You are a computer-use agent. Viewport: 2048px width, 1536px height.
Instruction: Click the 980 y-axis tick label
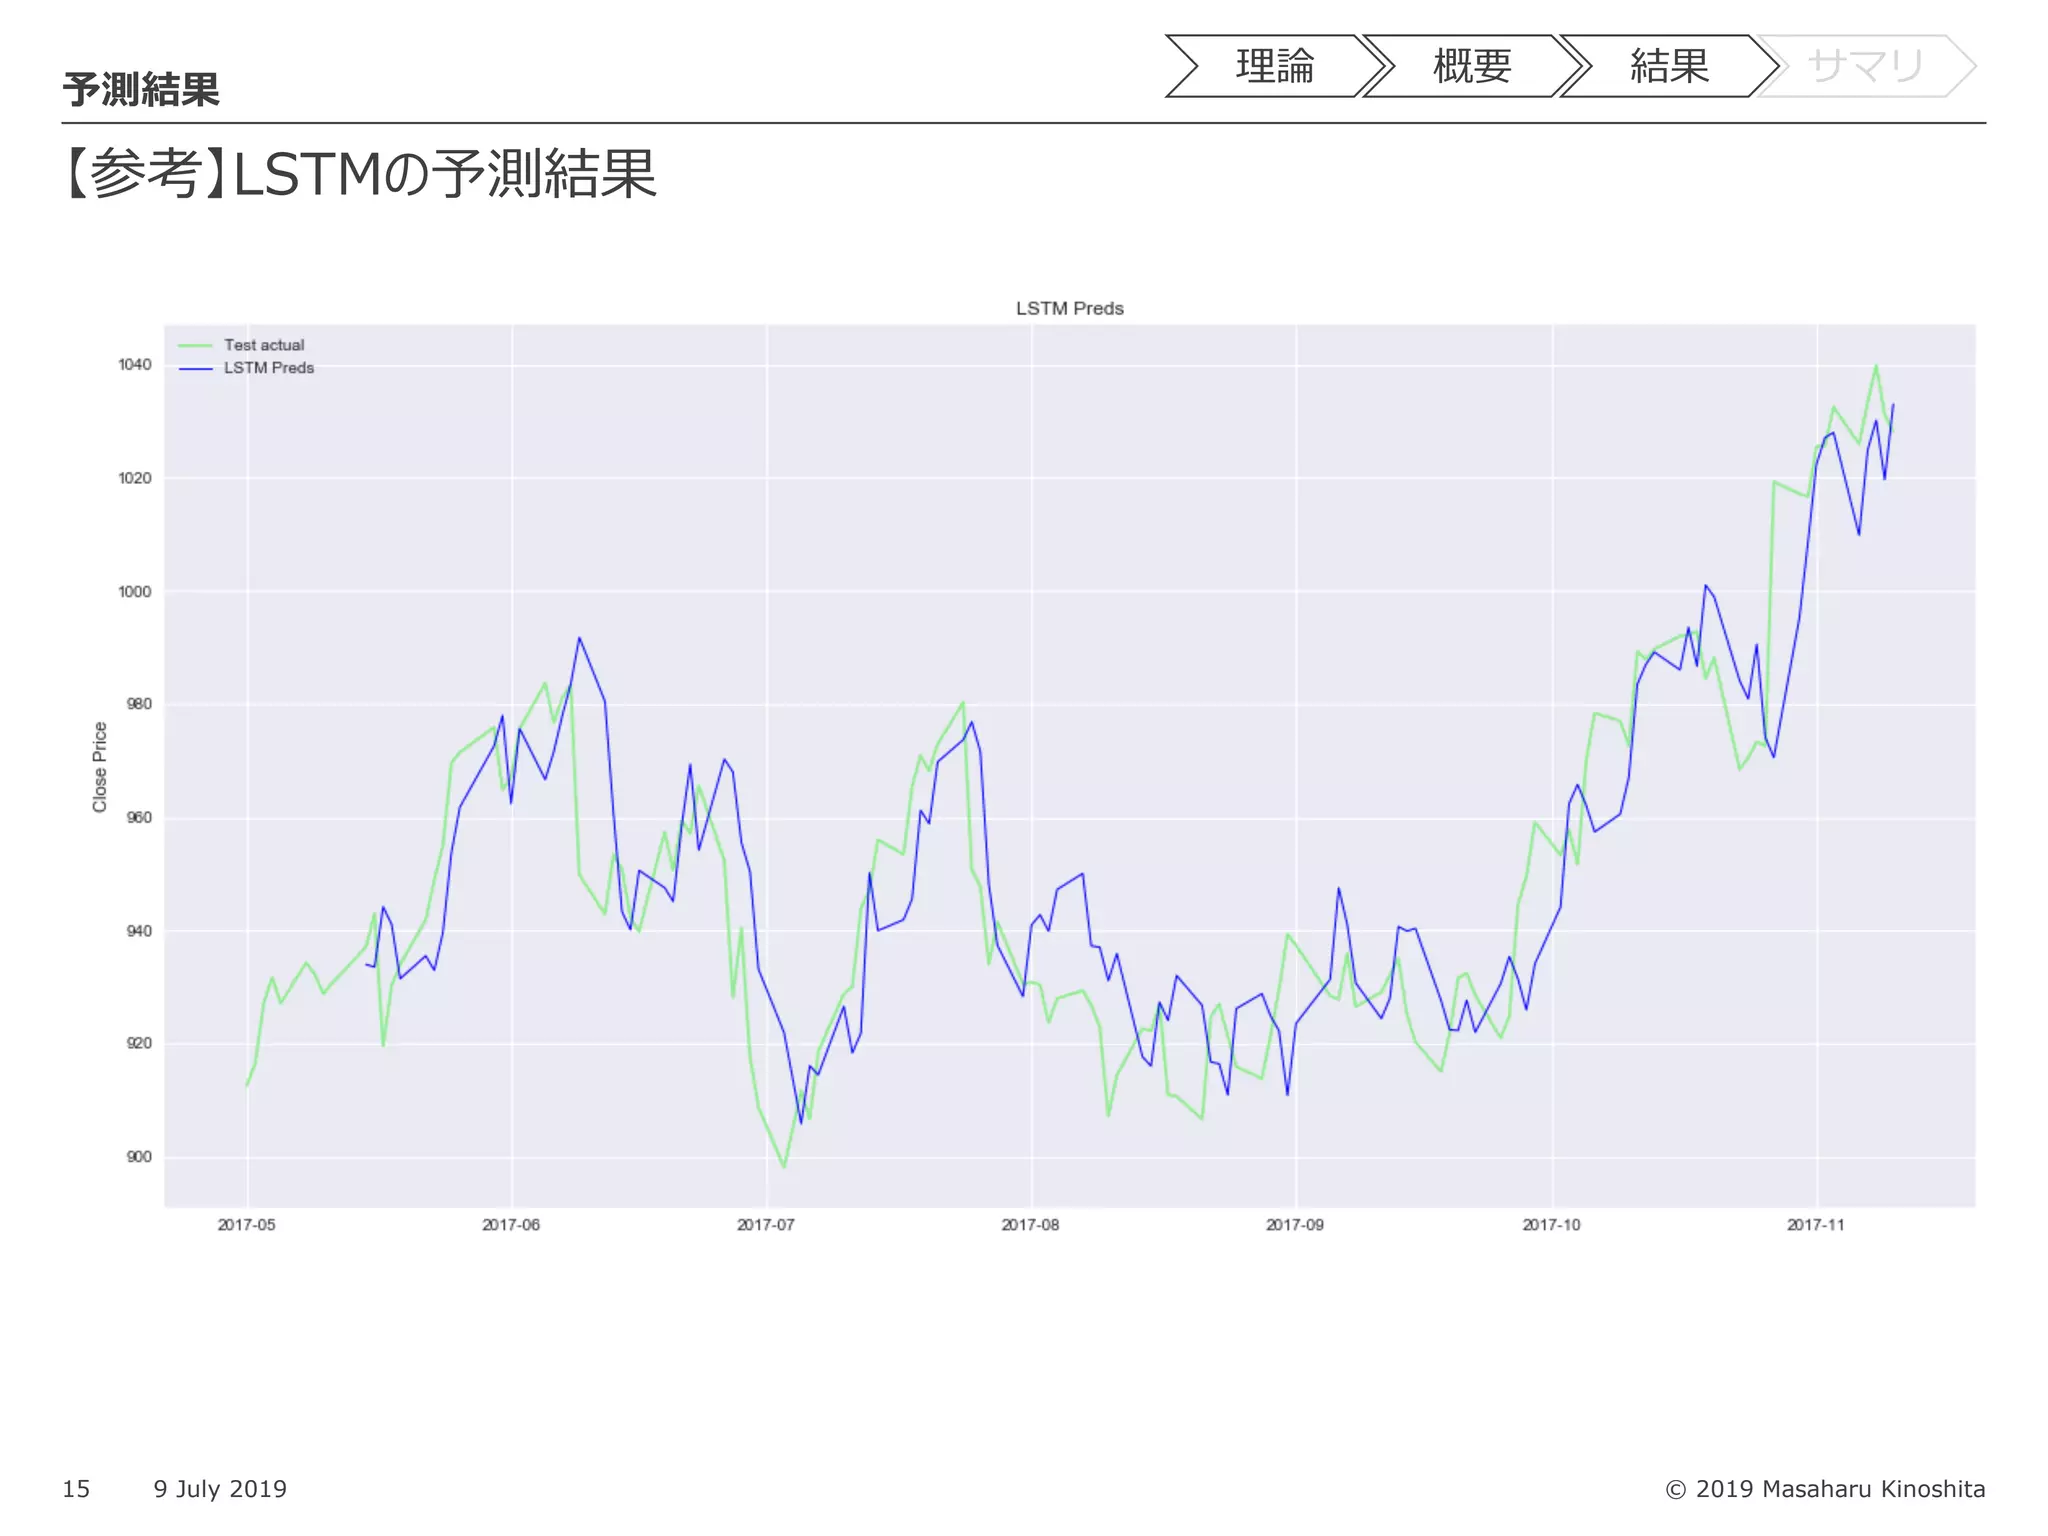pos(139,704)
